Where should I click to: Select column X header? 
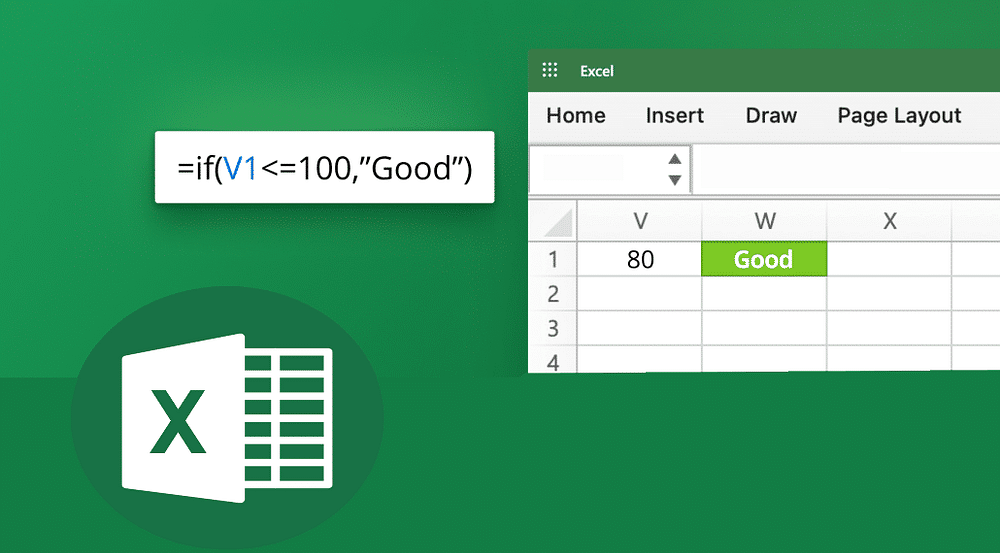(x=889, y=222)
